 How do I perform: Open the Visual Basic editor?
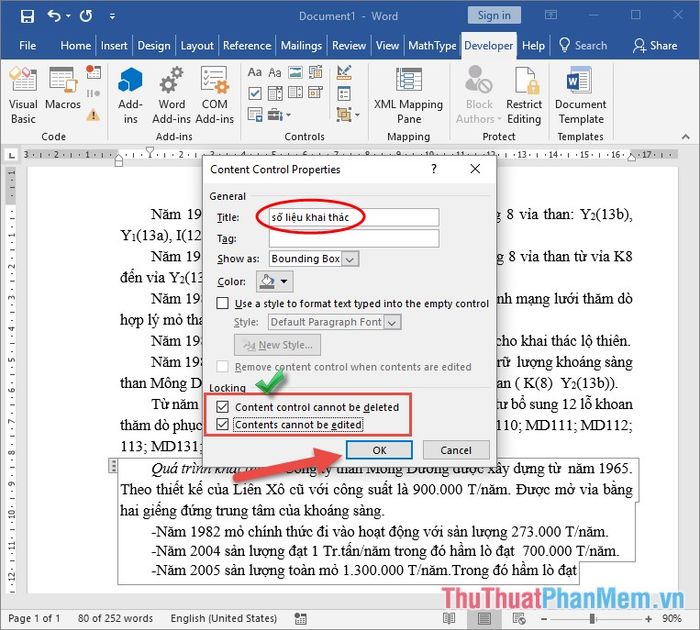pos(23,95)
